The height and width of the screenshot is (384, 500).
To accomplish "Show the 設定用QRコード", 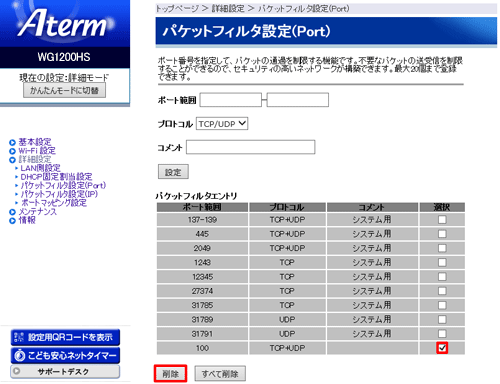I will [65, 337].
